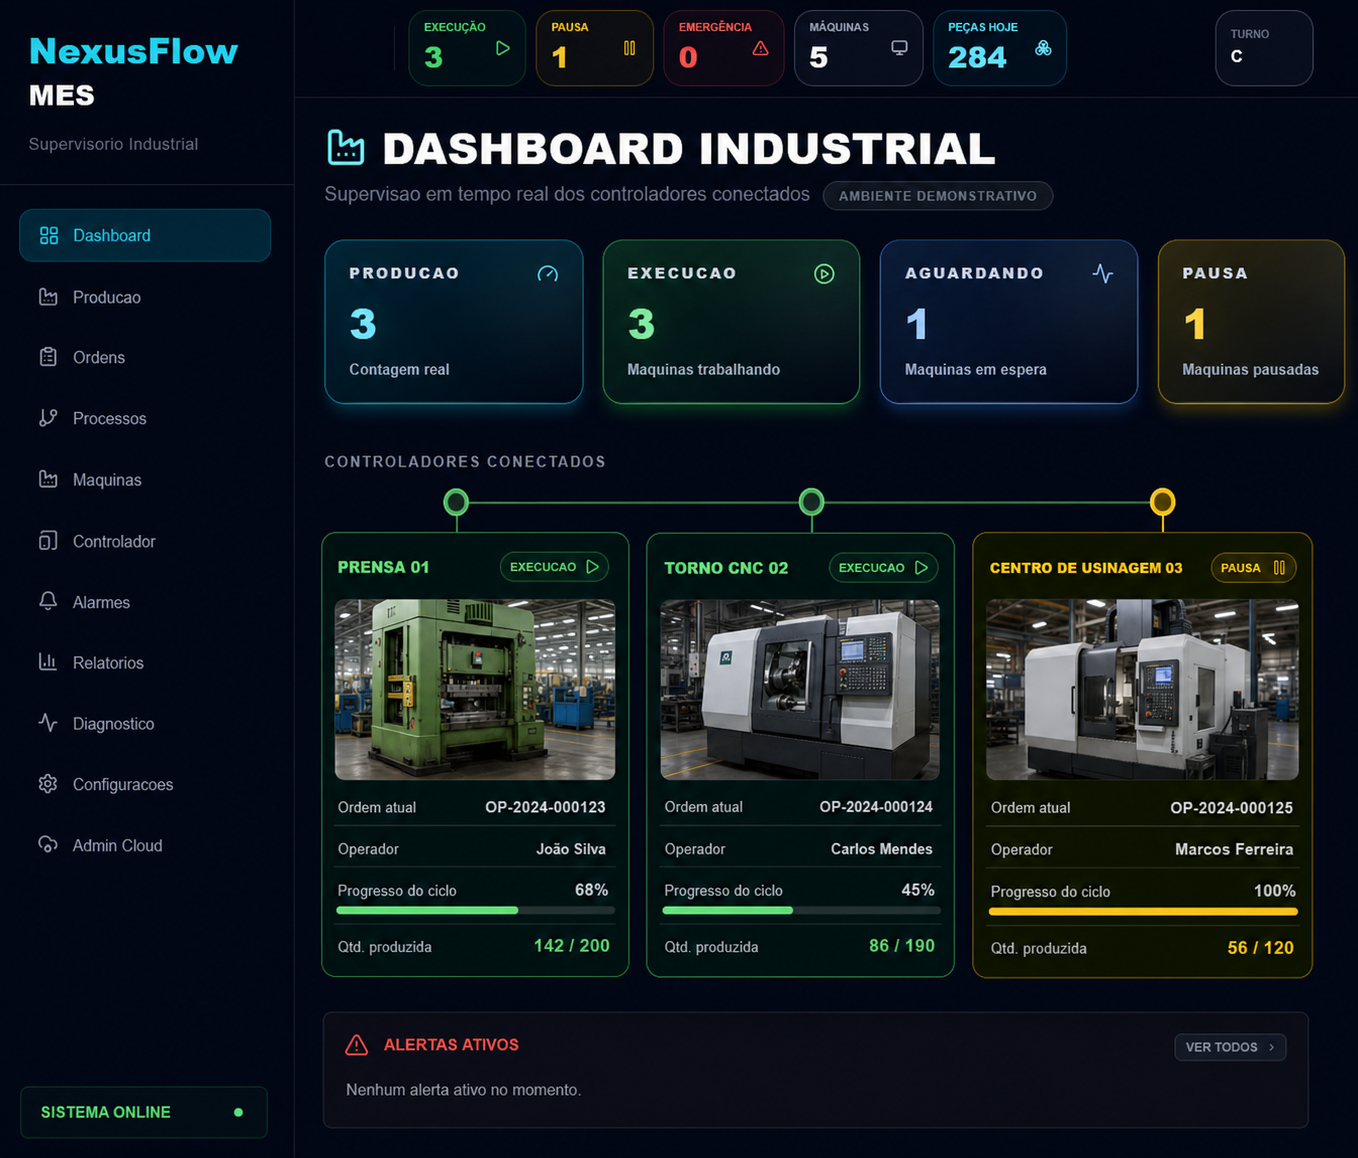The image size is (1358, 1158).
Task: Click the Diagnostico pulse icon
Action: [x=48, y=723]
